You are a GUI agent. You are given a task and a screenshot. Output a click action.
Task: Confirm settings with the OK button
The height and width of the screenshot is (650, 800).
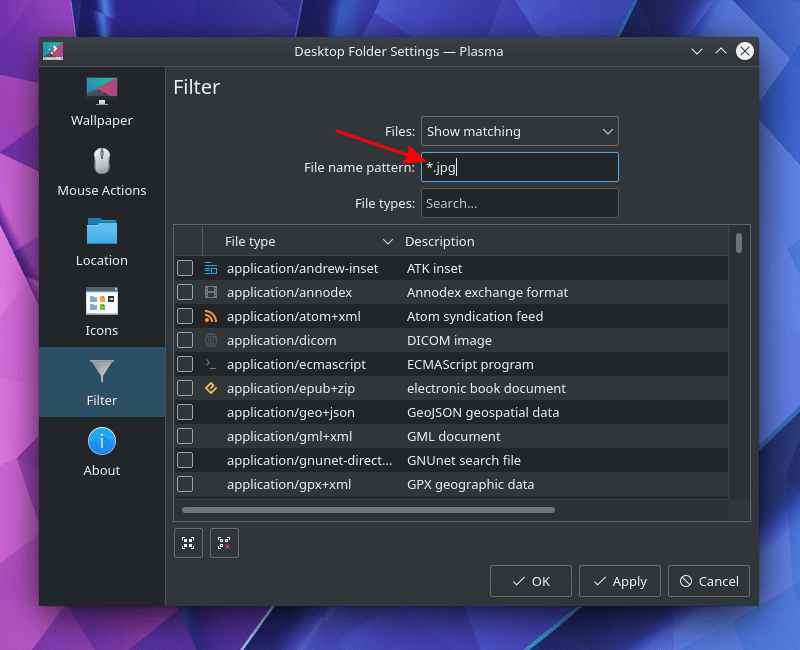[x=530, y=581]
